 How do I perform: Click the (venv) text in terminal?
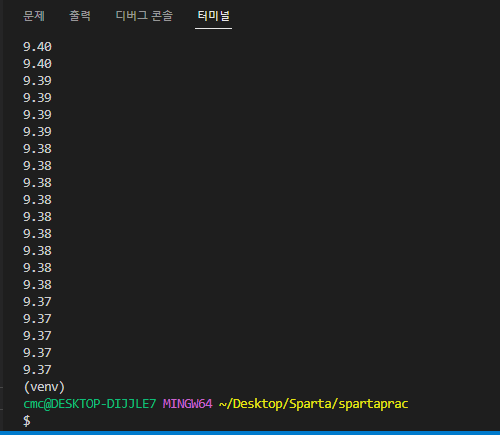pyautogui.click(x=44, y=387)
